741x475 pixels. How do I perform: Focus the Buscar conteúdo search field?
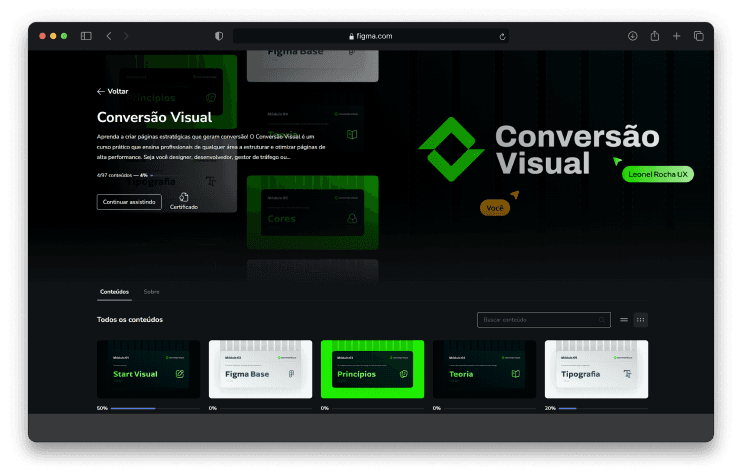click(543, 320)
